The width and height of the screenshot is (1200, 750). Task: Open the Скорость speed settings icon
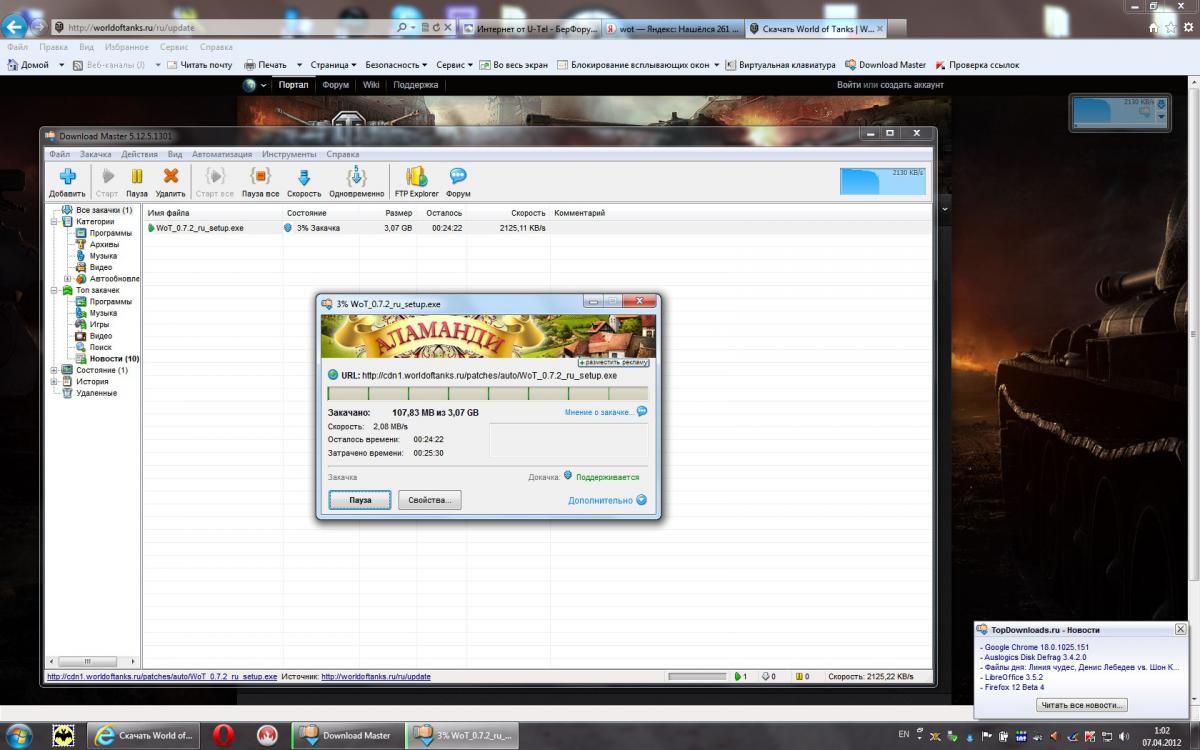[304, 181]
